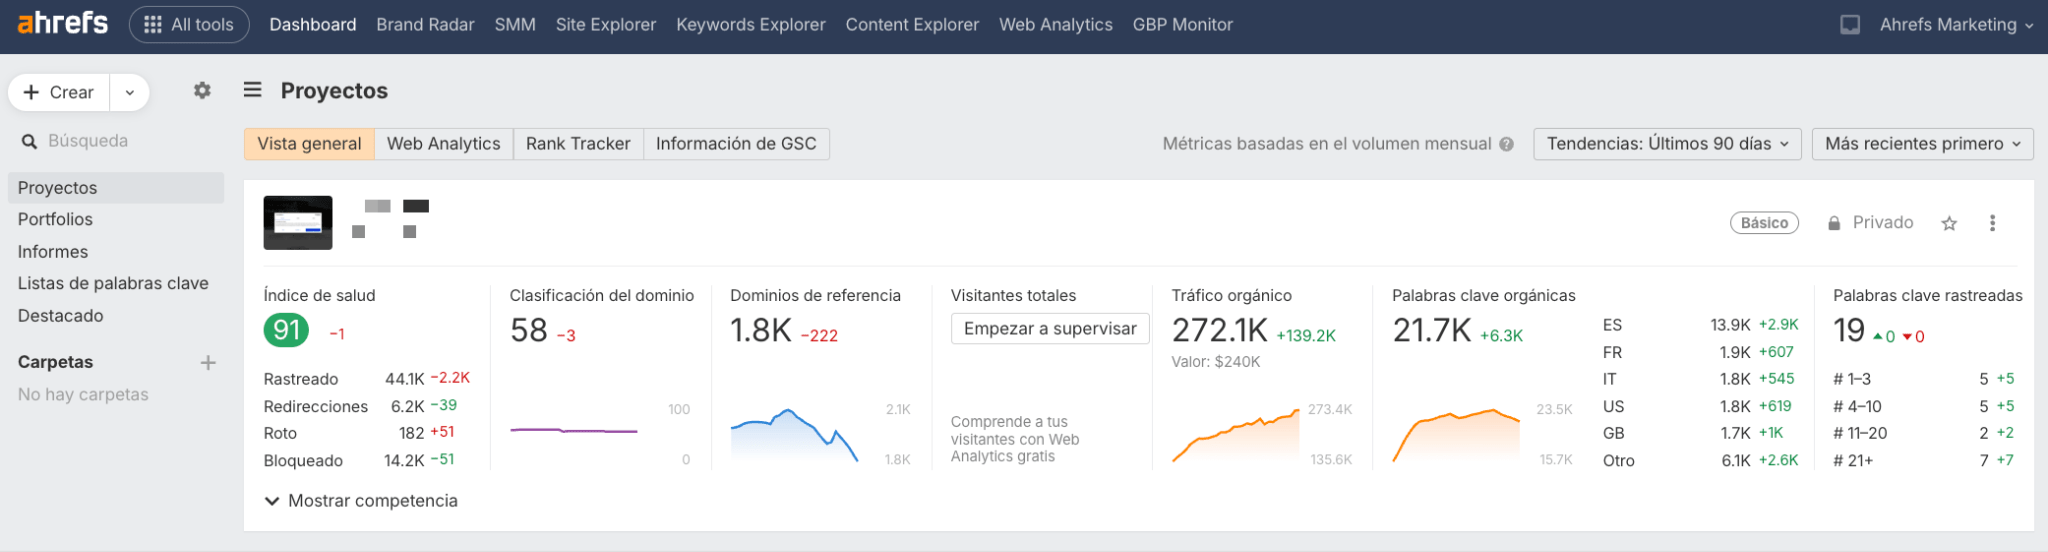Click the Privado lock indicator
The image size is (2048, 552).
1870,223
